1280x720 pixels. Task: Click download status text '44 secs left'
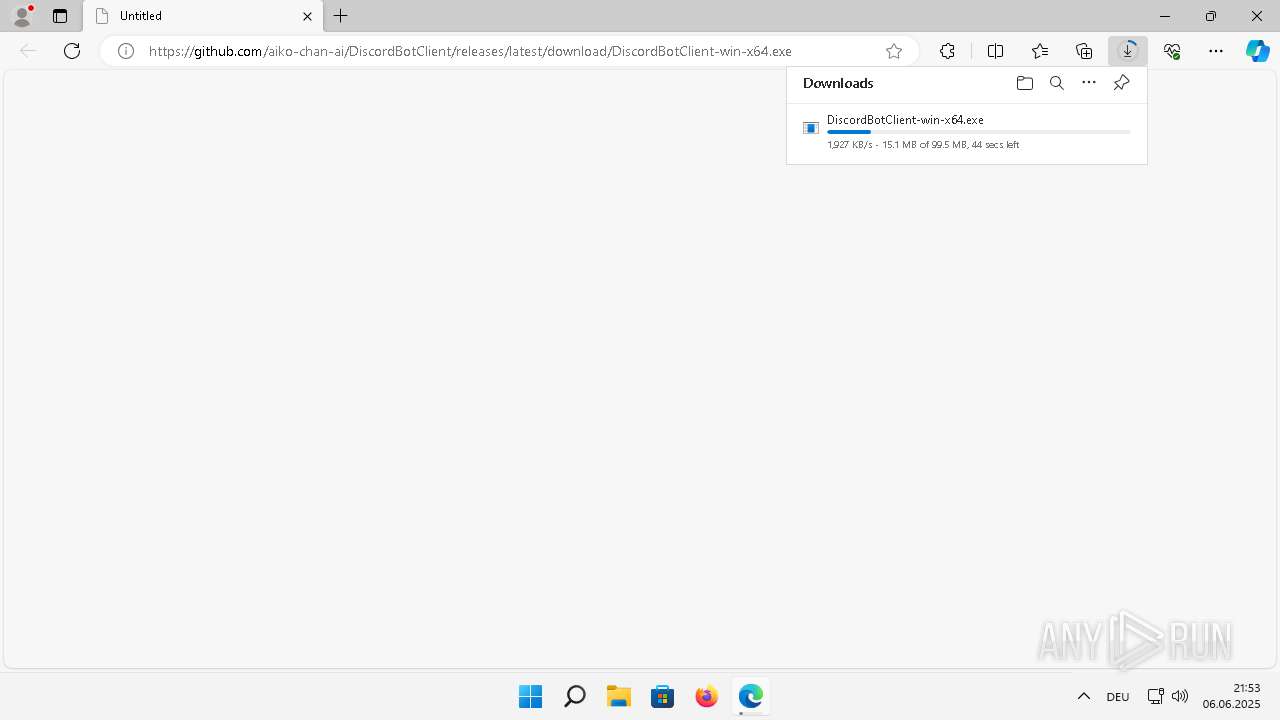click(x=995, y=145)
